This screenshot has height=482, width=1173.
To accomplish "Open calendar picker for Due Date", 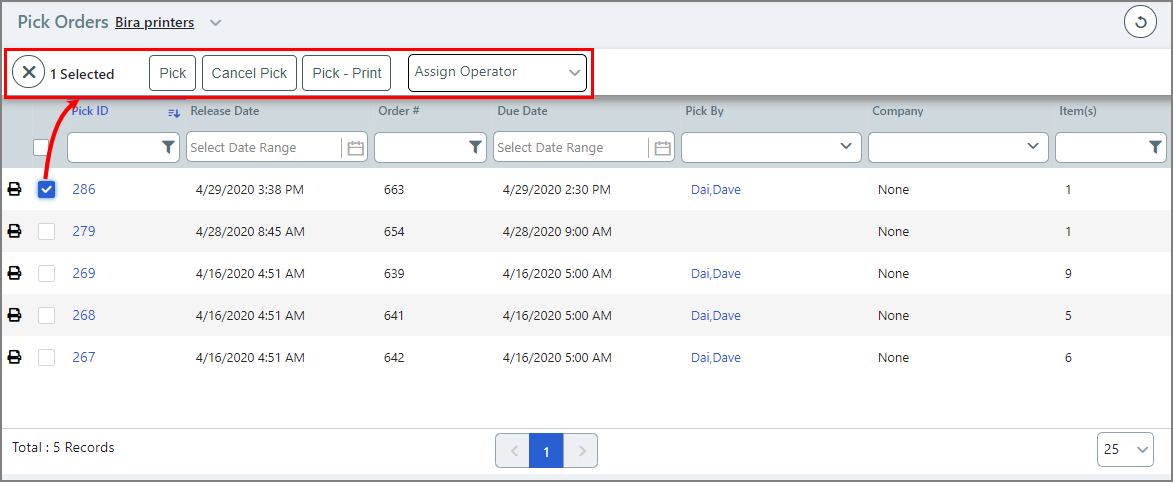I will (662, 148).
